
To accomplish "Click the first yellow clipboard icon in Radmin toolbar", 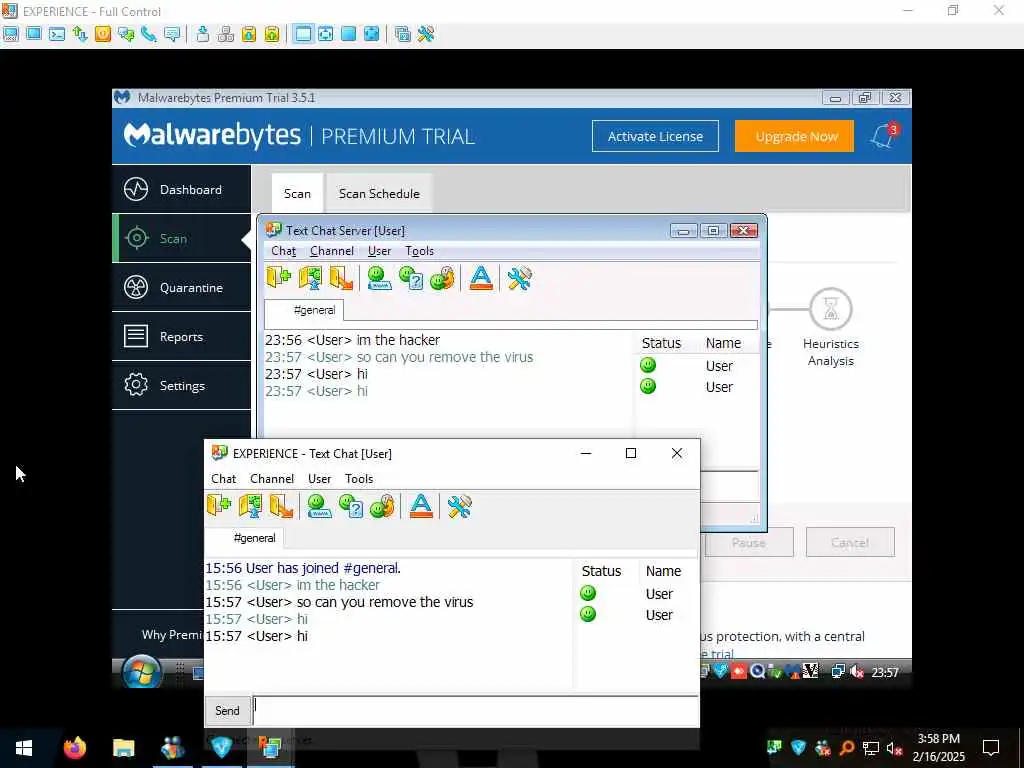I will (x=249, y=34).
